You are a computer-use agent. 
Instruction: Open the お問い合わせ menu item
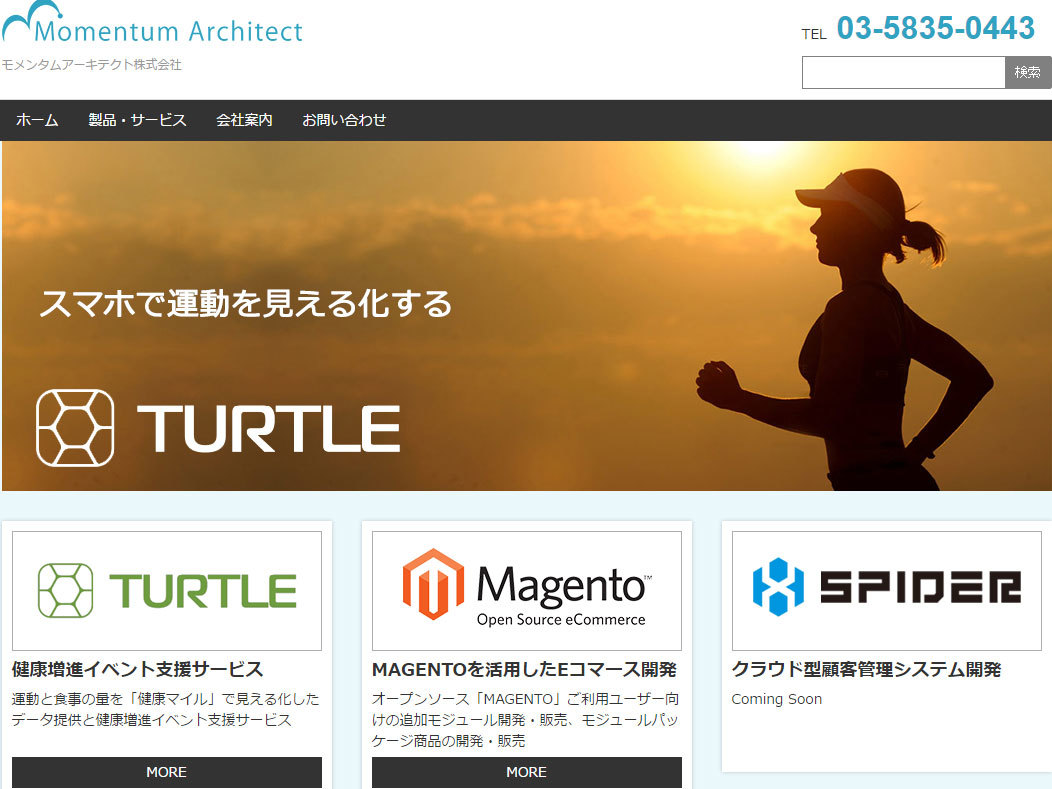point(344,120)
